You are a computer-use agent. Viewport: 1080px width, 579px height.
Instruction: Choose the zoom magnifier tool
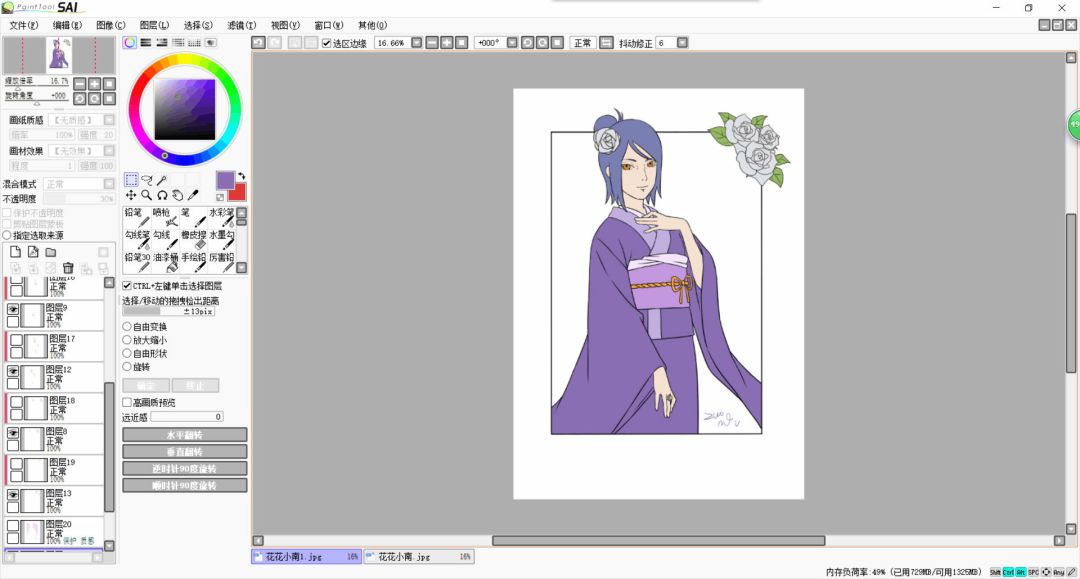coord(146,195)
